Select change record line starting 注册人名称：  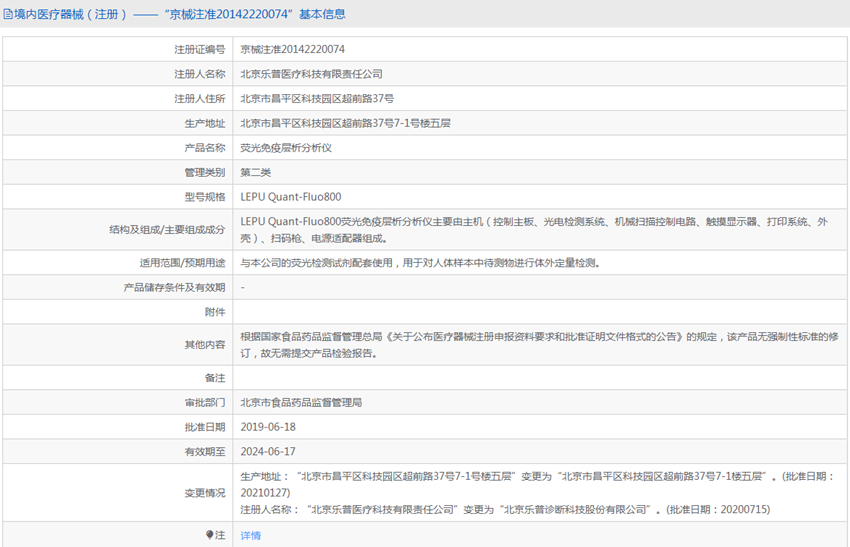click(x=505, y=510)
